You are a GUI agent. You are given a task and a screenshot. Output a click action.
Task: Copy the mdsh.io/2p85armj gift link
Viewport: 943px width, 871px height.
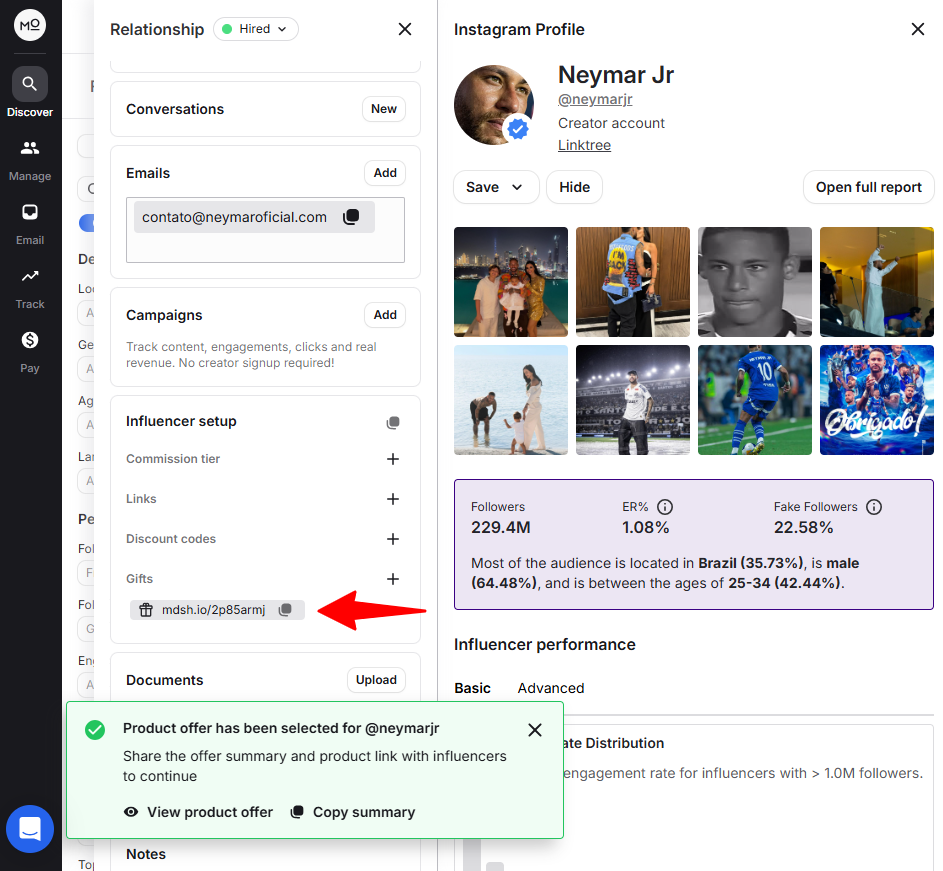click(286, 610)
